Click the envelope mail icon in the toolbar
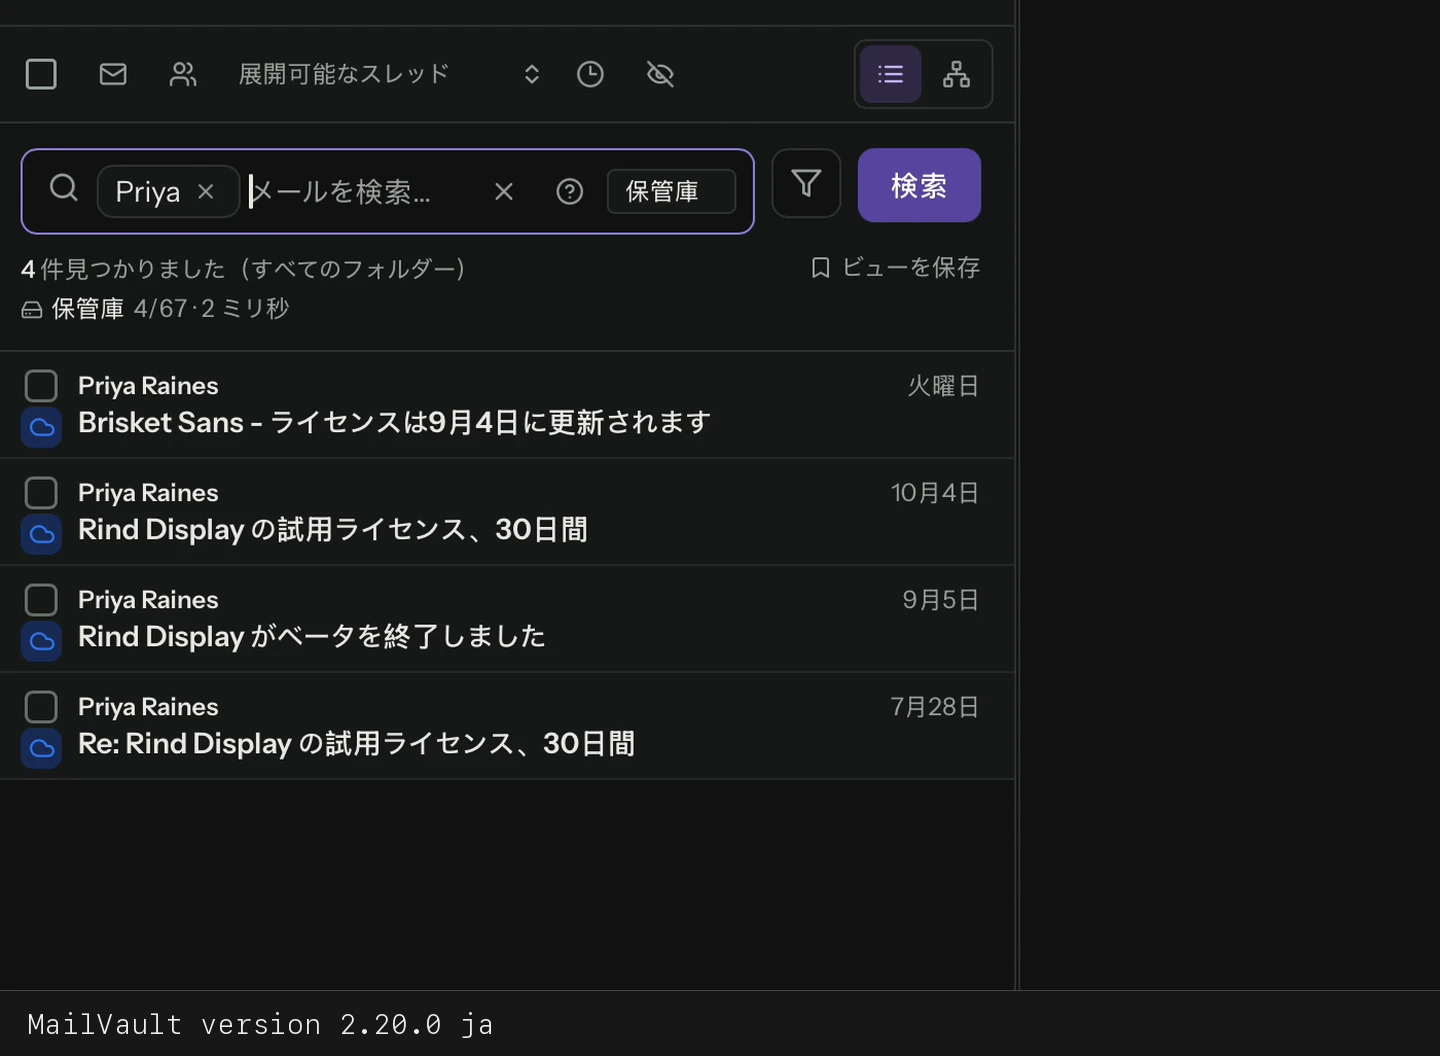The image size is (1440, 1056). click(x=113, y=74)
